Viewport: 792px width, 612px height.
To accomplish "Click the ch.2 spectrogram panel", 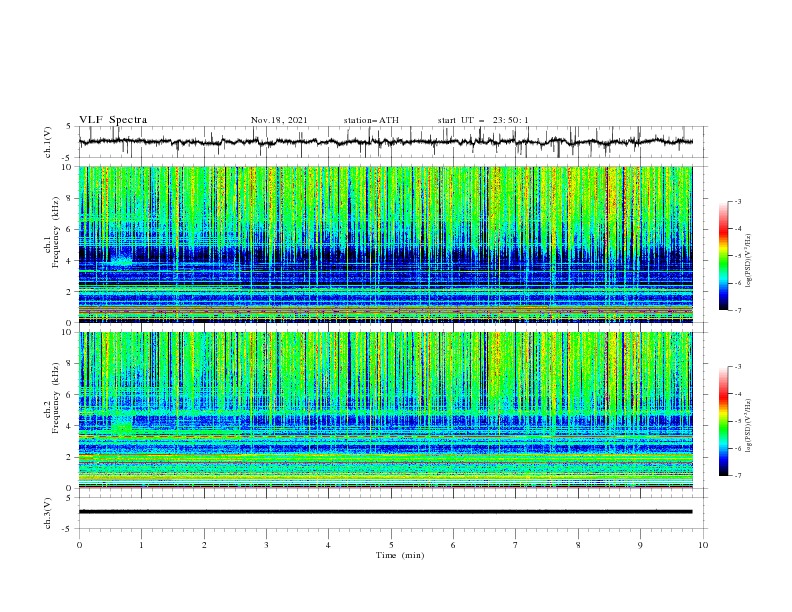I will pos(385,410).
